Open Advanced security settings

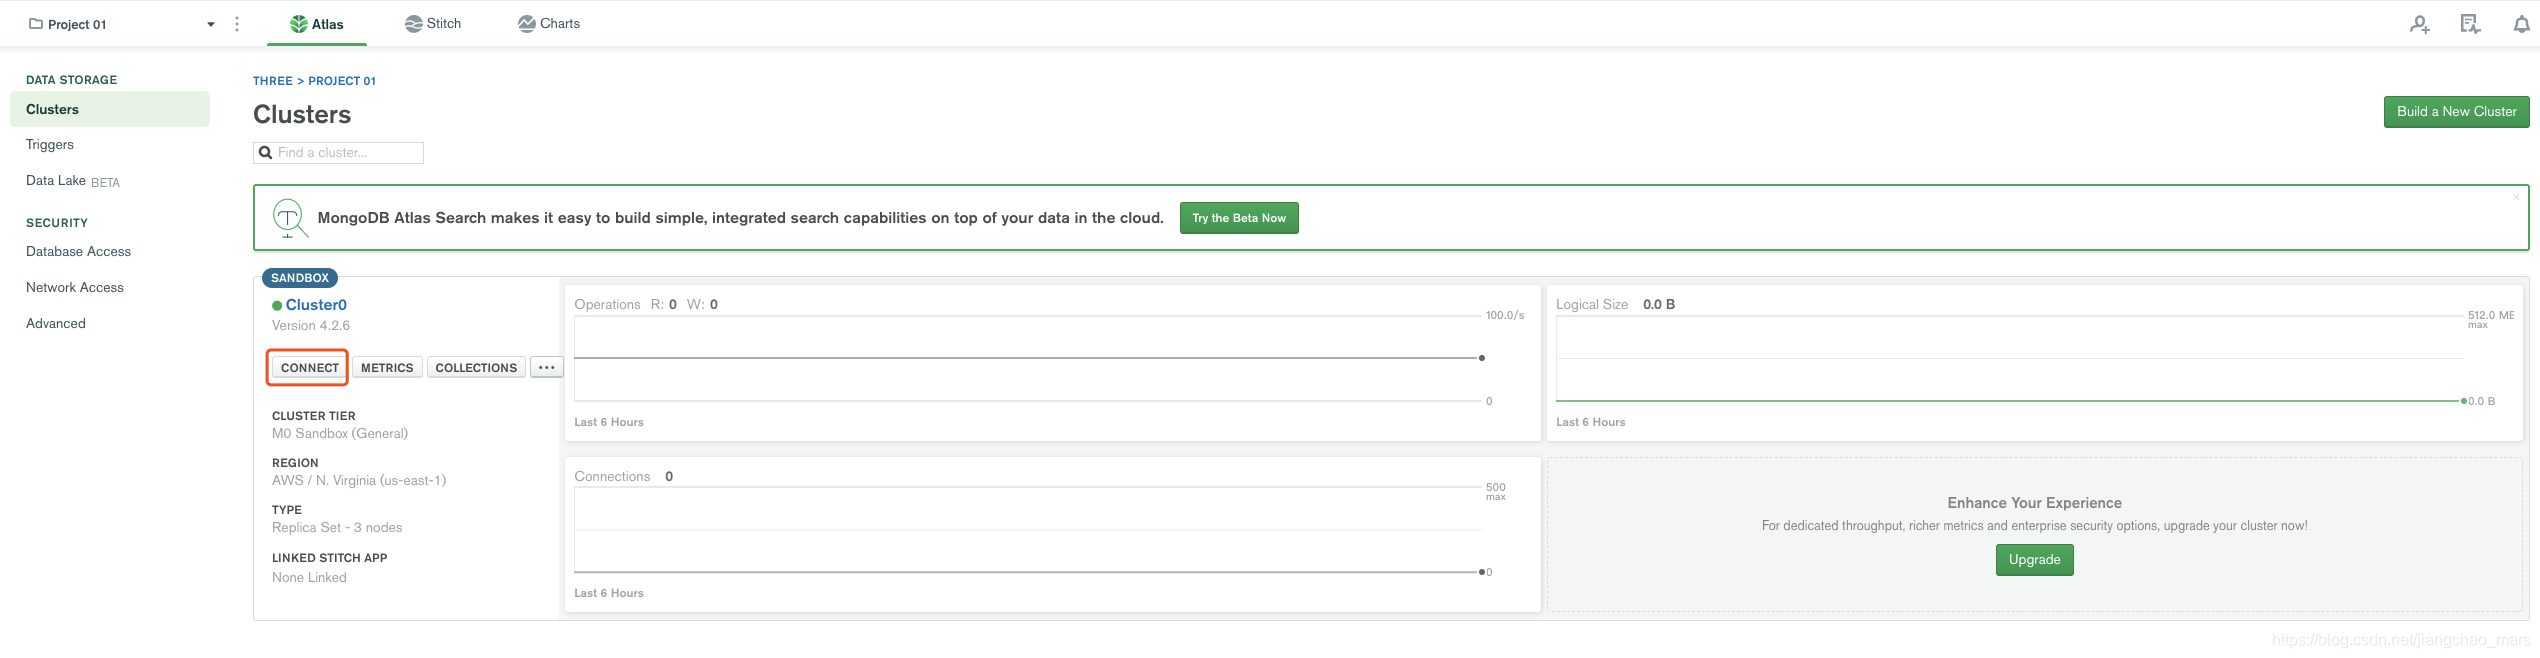click(x=56, y=323)
